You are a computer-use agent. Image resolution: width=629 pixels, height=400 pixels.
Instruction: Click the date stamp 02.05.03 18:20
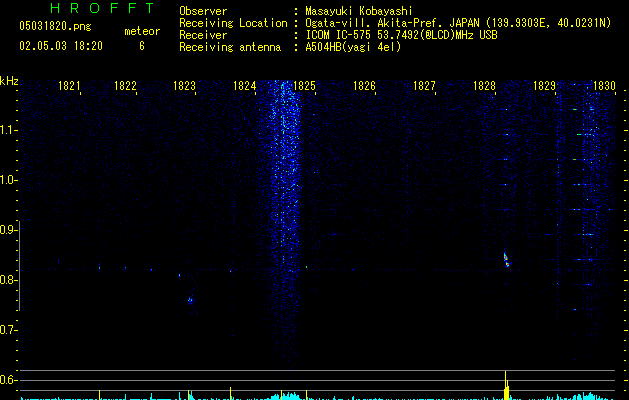(61, 46)
